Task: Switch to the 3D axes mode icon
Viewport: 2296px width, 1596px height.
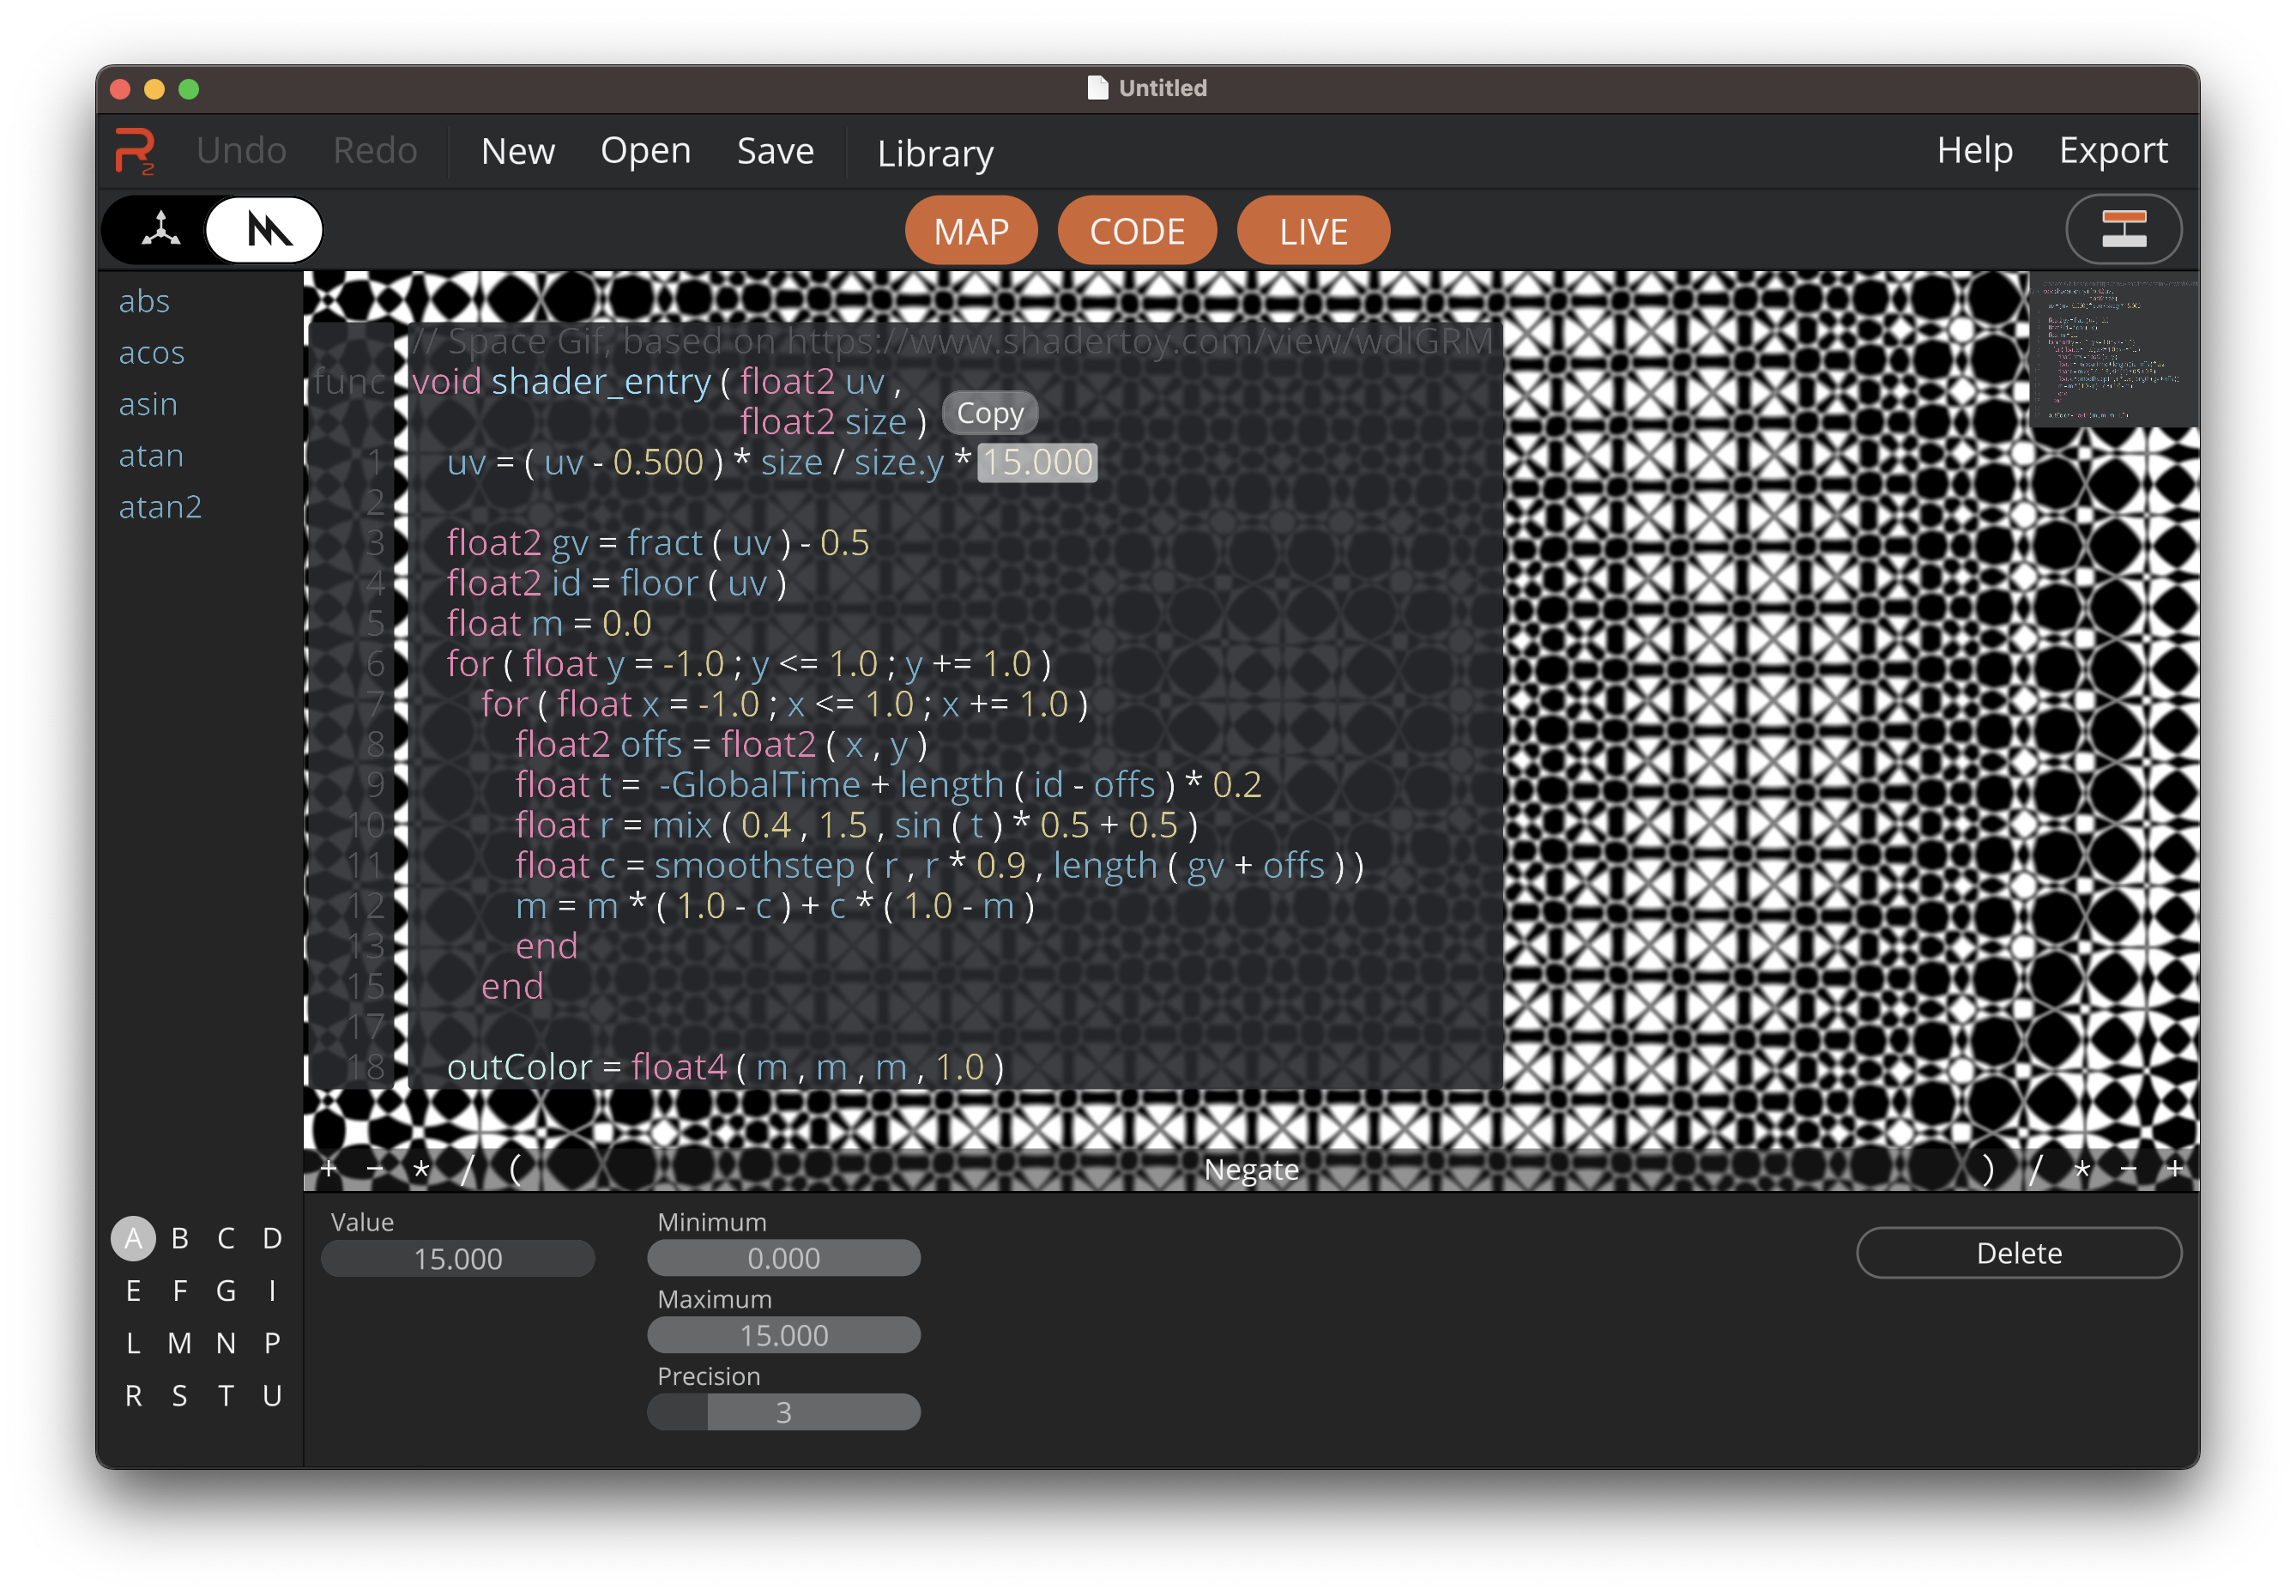Action: click(x=161, y=230)
